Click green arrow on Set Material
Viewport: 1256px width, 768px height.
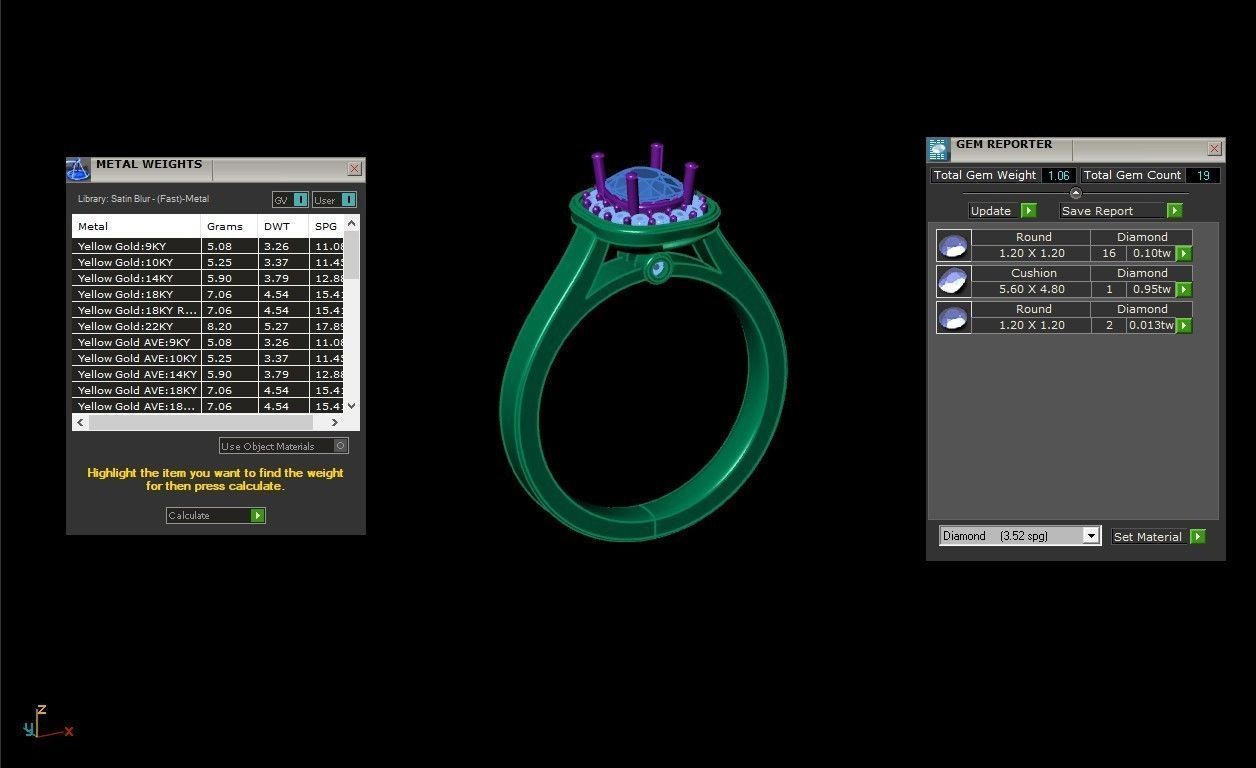point(1197,537)
